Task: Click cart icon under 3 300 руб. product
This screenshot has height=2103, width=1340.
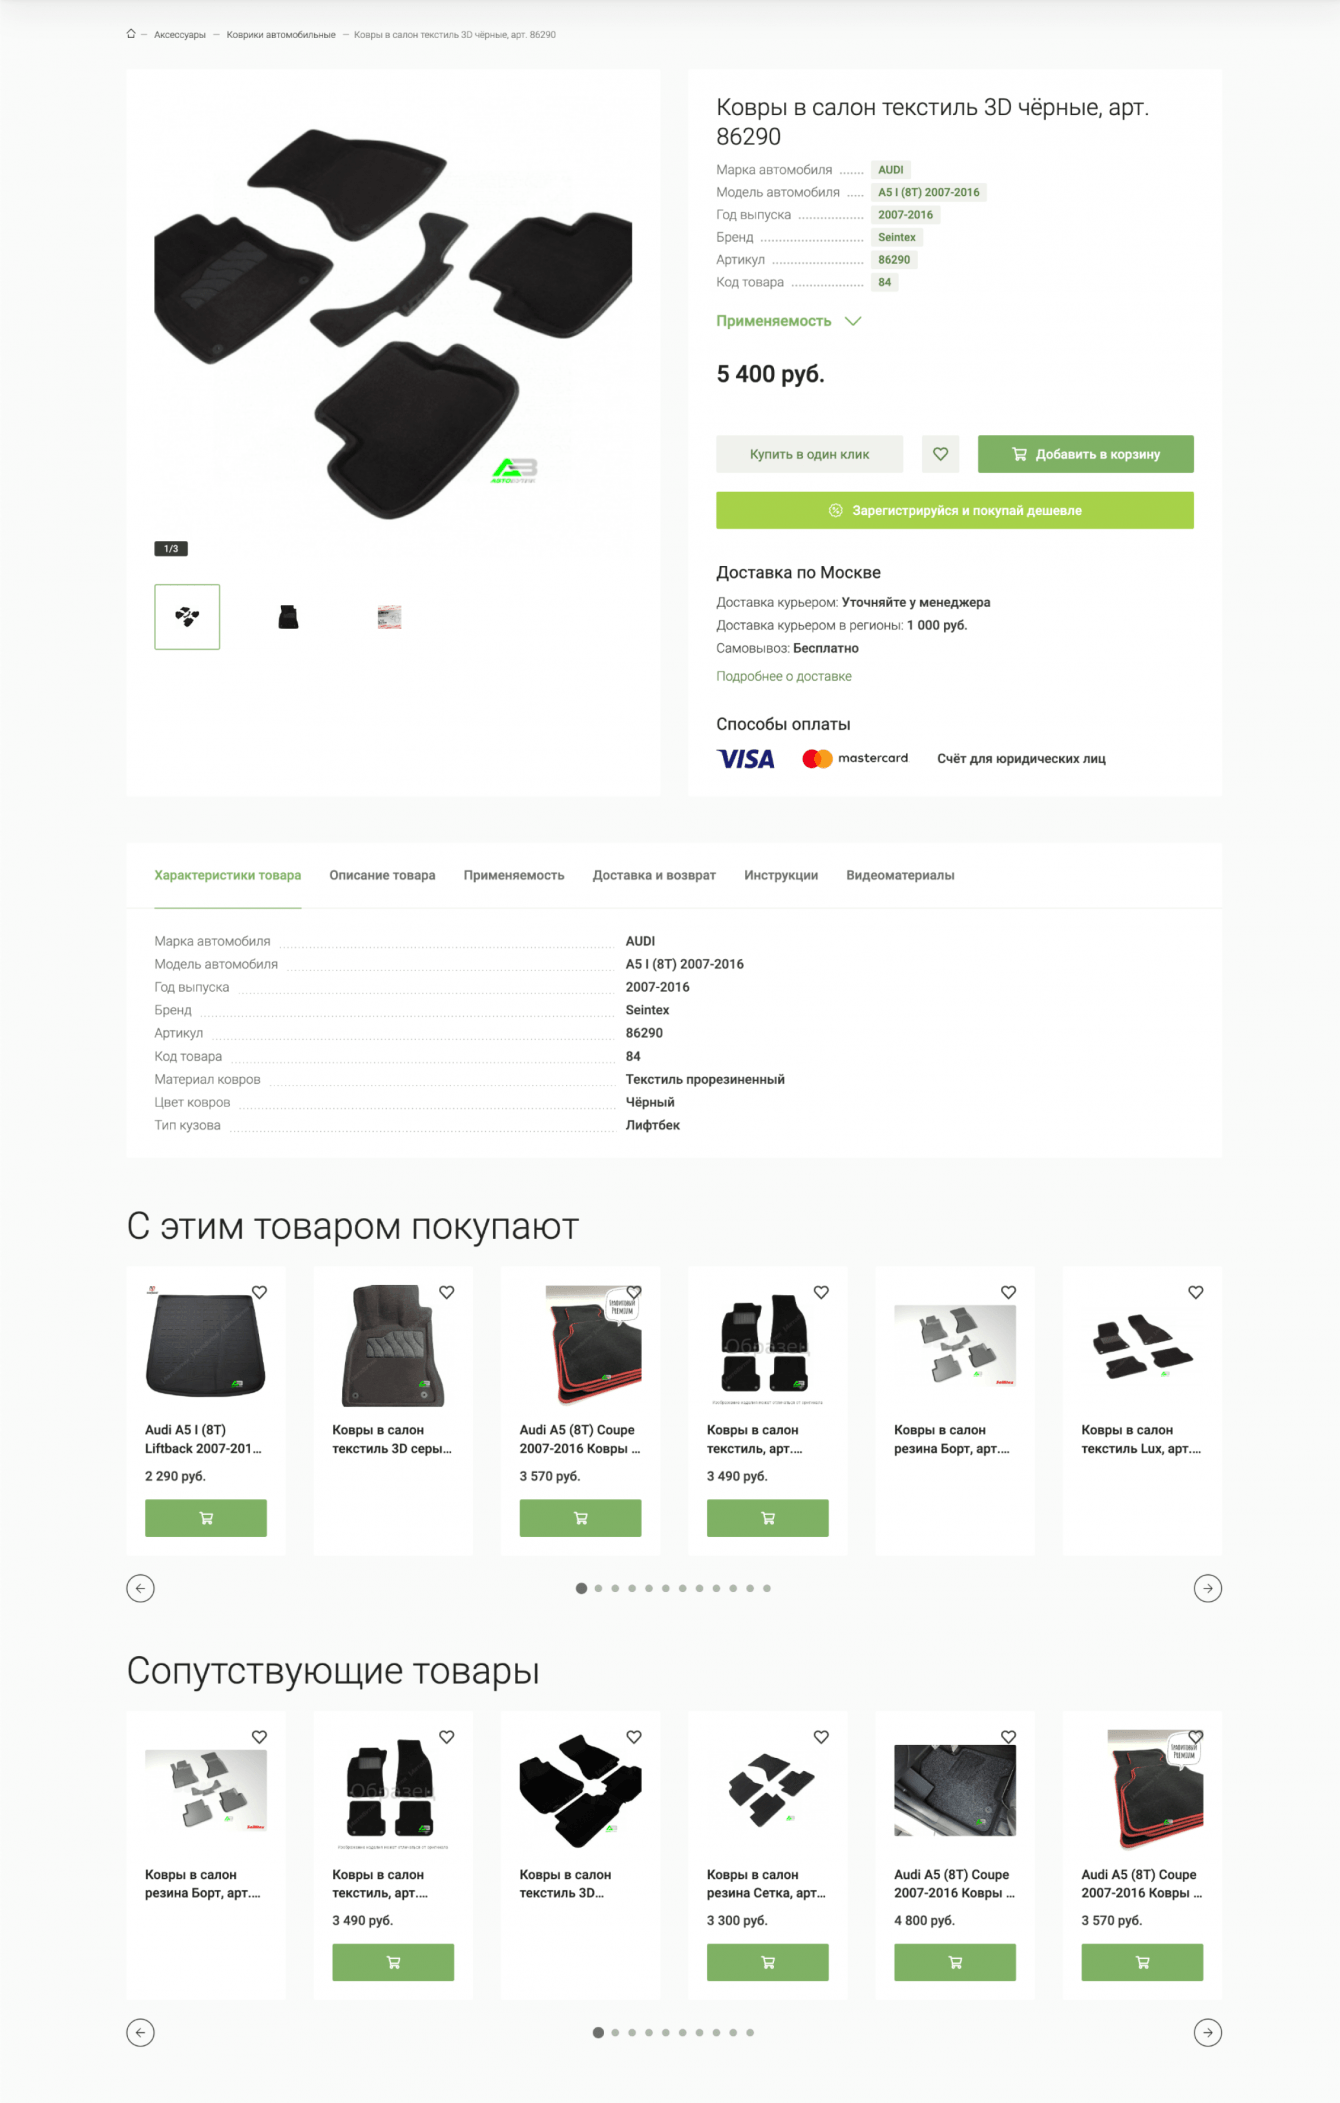Action: [768, 1962]
